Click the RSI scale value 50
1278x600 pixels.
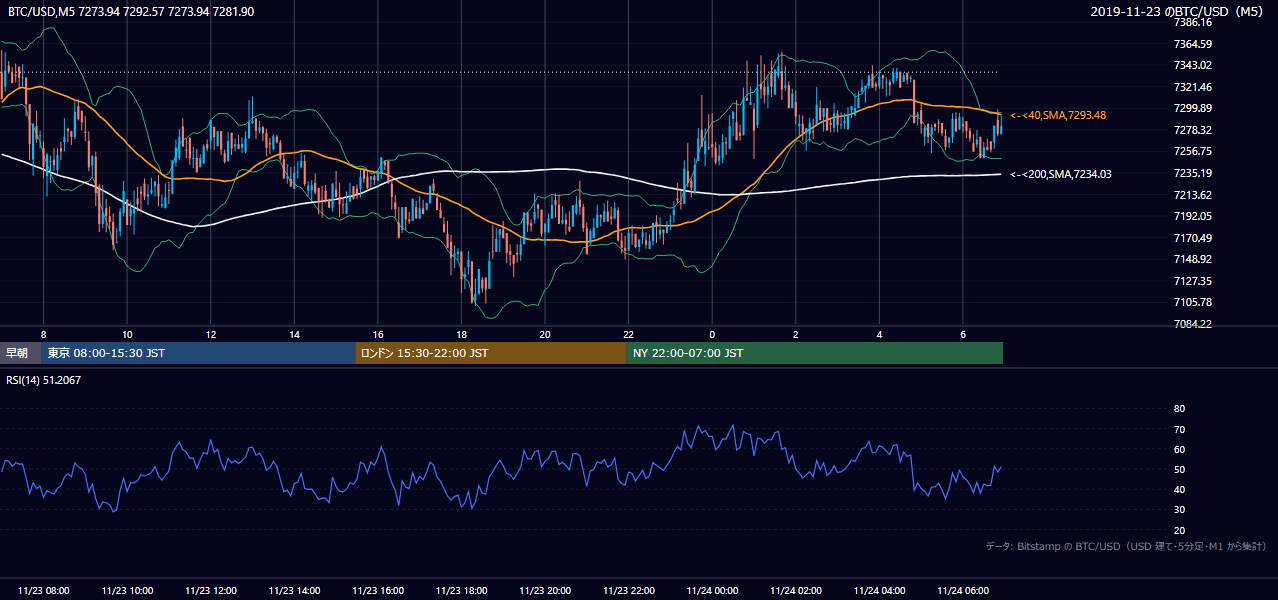click(1179, 469)
